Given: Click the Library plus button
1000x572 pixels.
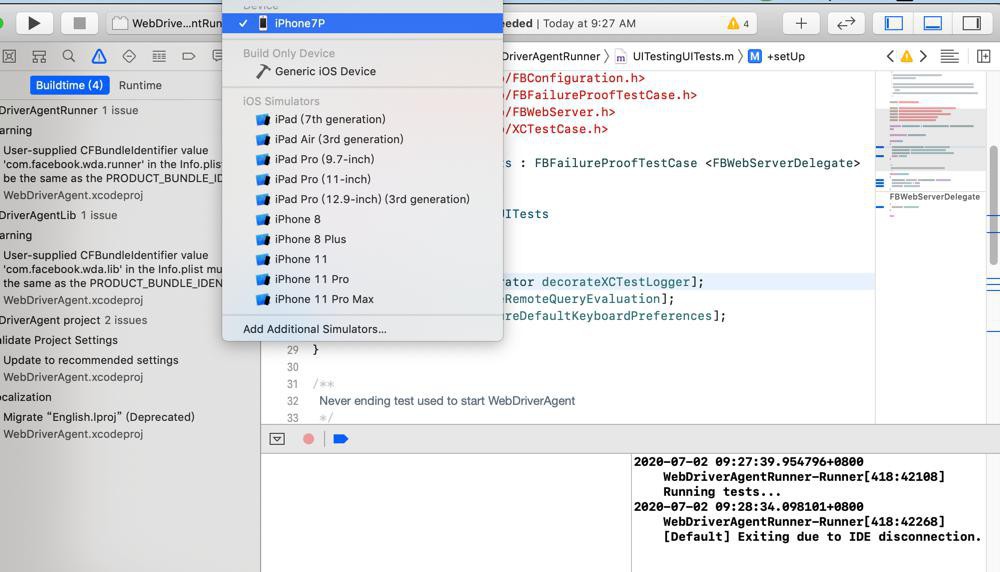Looking at the screenshot, I should pos(801,24).
